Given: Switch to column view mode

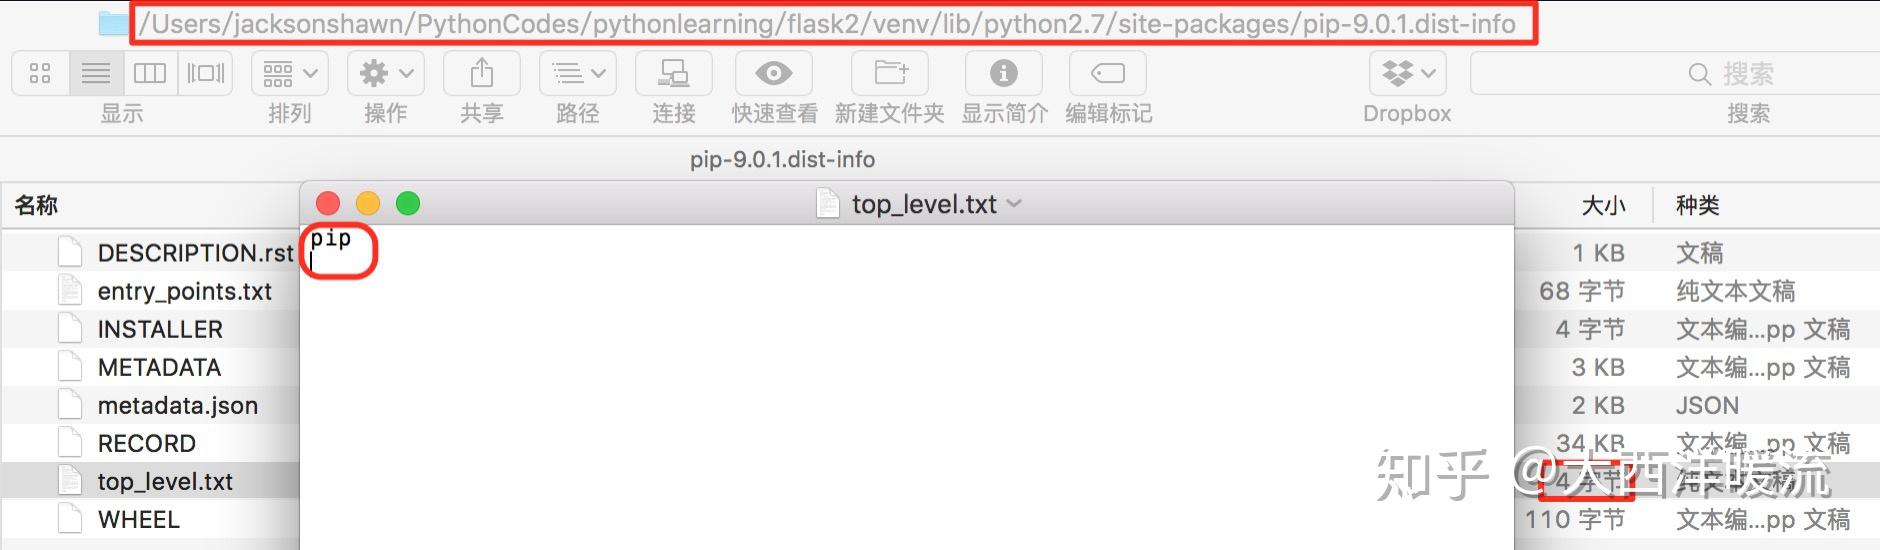Looking at the screenshot, I should [x=150, y=74].
